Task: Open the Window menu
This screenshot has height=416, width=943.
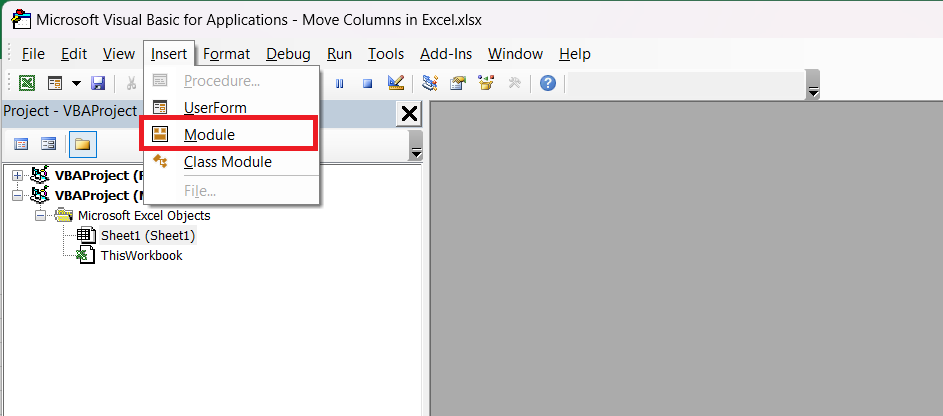Action: click(515, 54)
